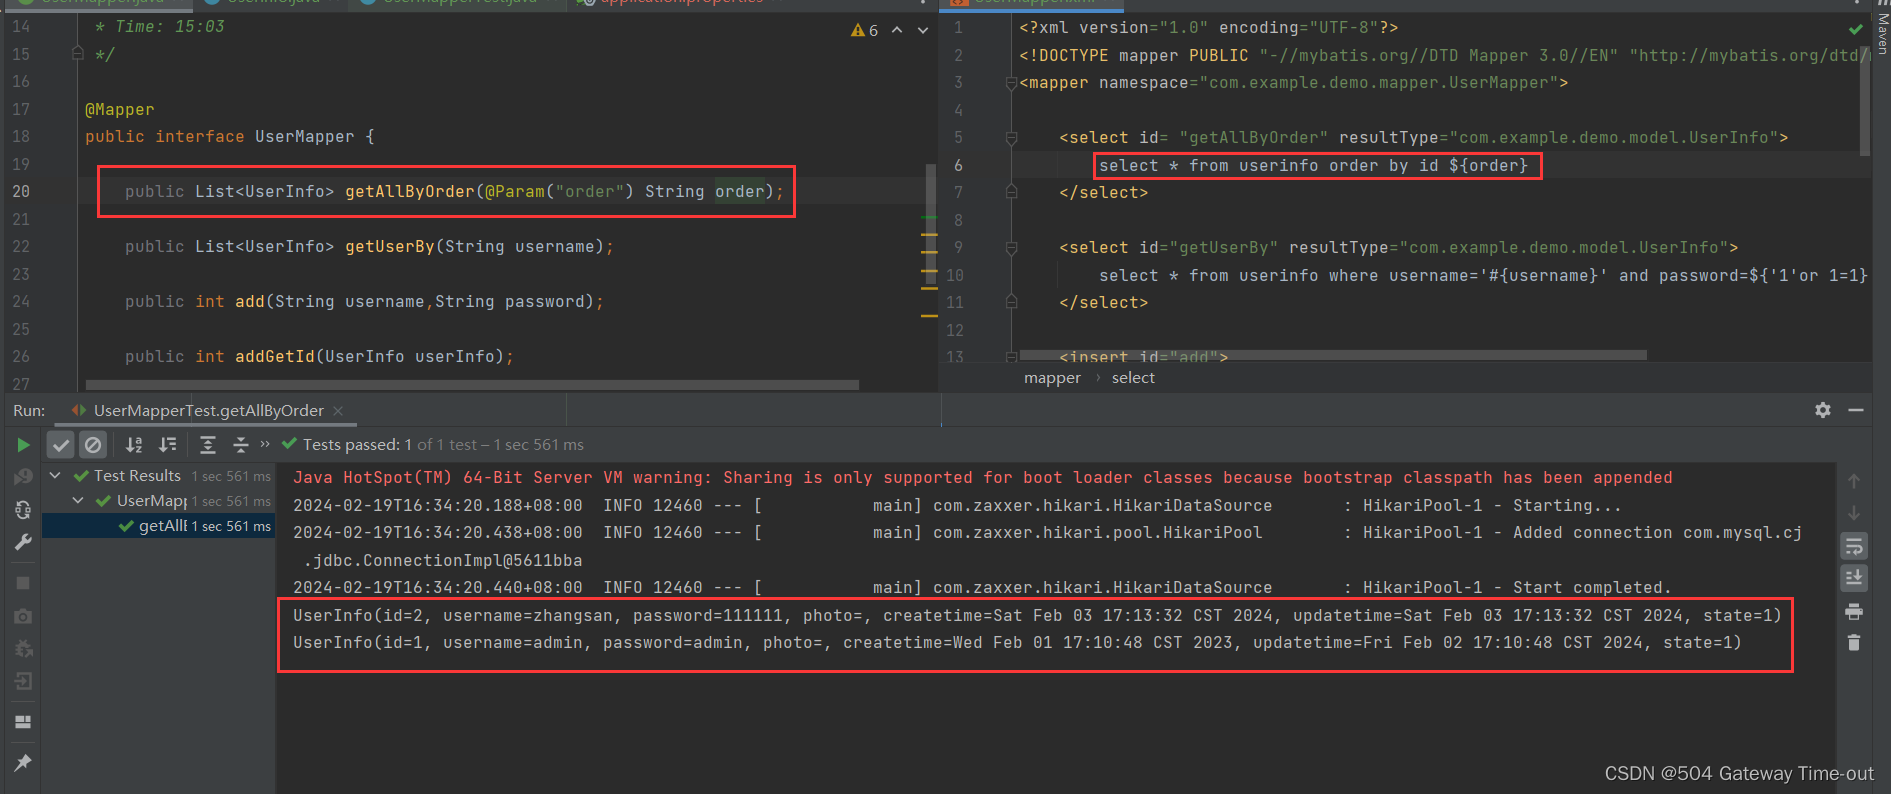Click the Tests passed status text
This screenshot has height=794, width=1891.
pyautogui.click(x=443, y=445)
